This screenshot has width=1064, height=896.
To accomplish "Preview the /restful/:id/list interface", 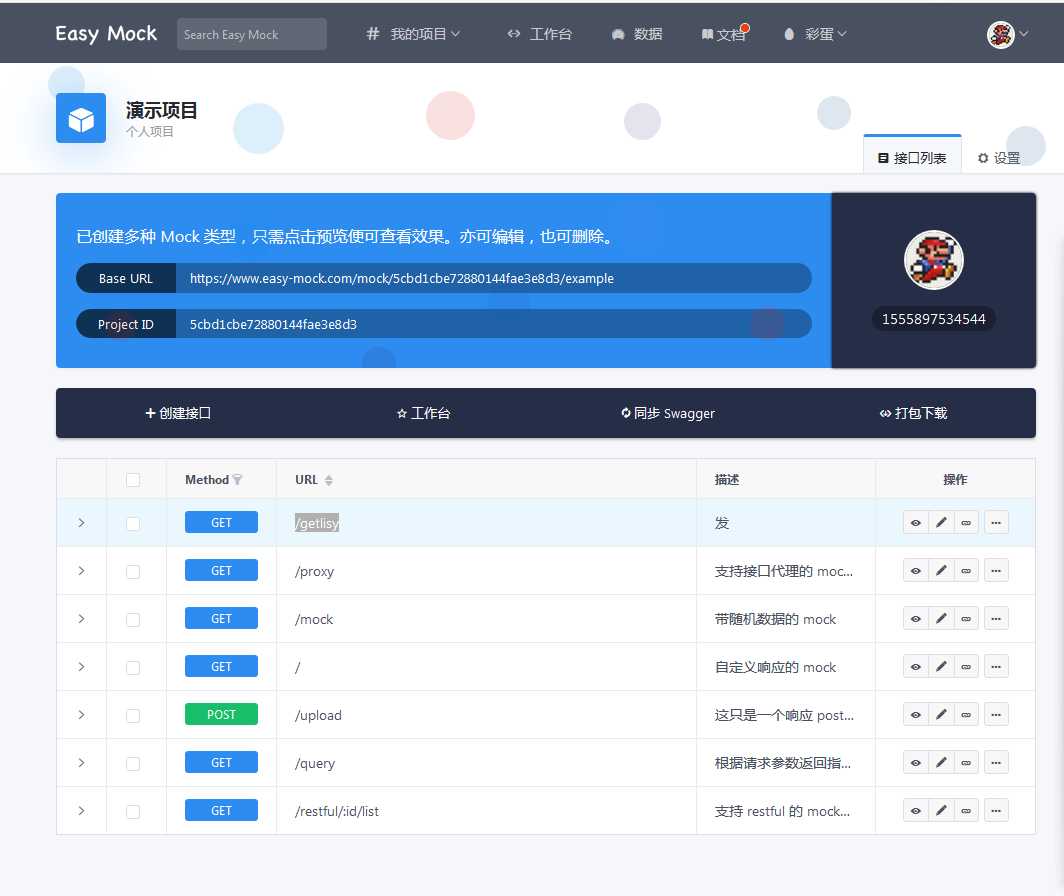I will pyautogui.click(x=915, y=811).
